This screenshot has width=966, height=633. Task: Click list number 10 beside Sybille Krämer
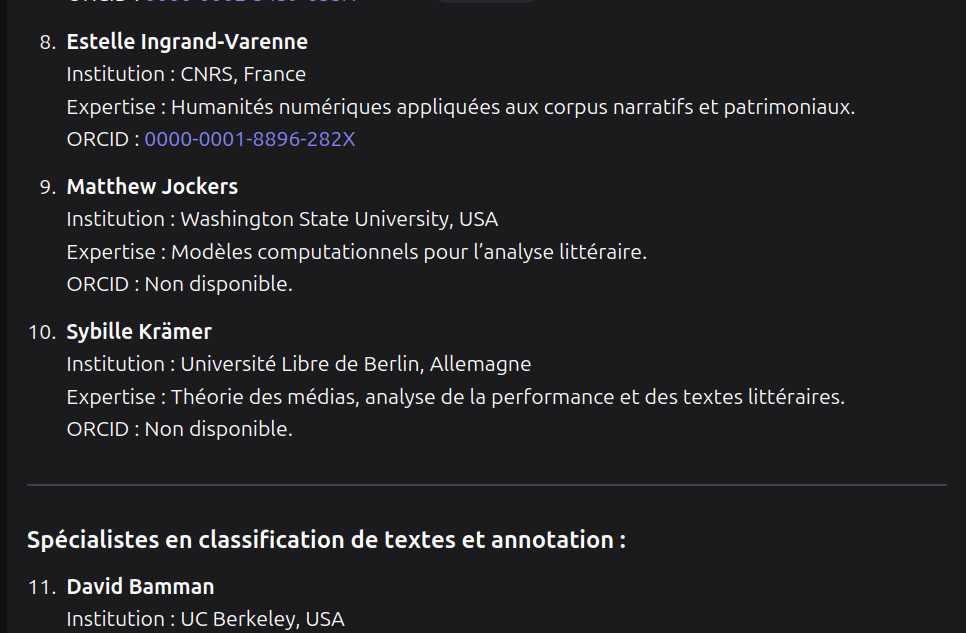click(42, 332)
